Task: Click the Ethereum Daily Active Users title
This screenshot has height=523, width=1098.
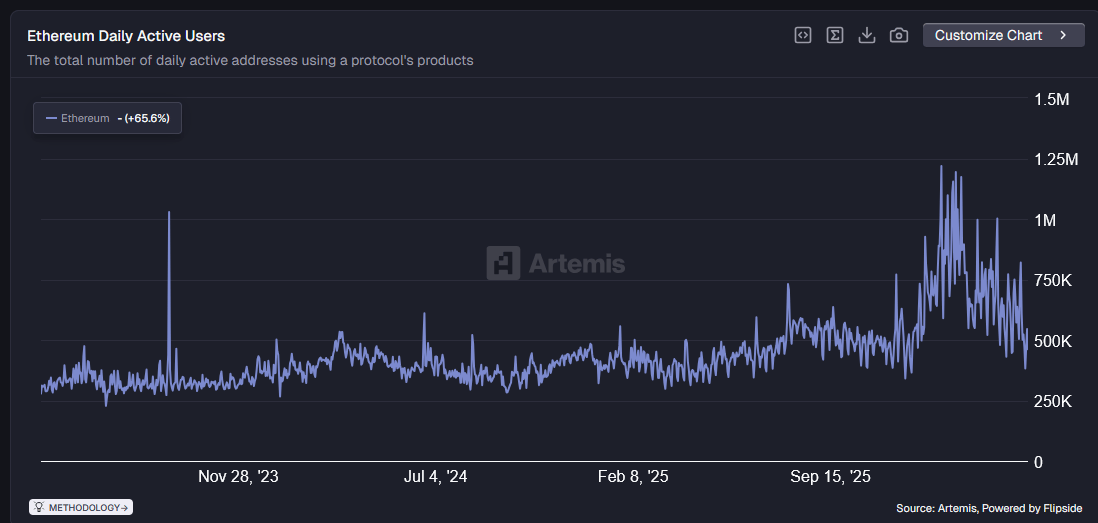Action: 126,36
